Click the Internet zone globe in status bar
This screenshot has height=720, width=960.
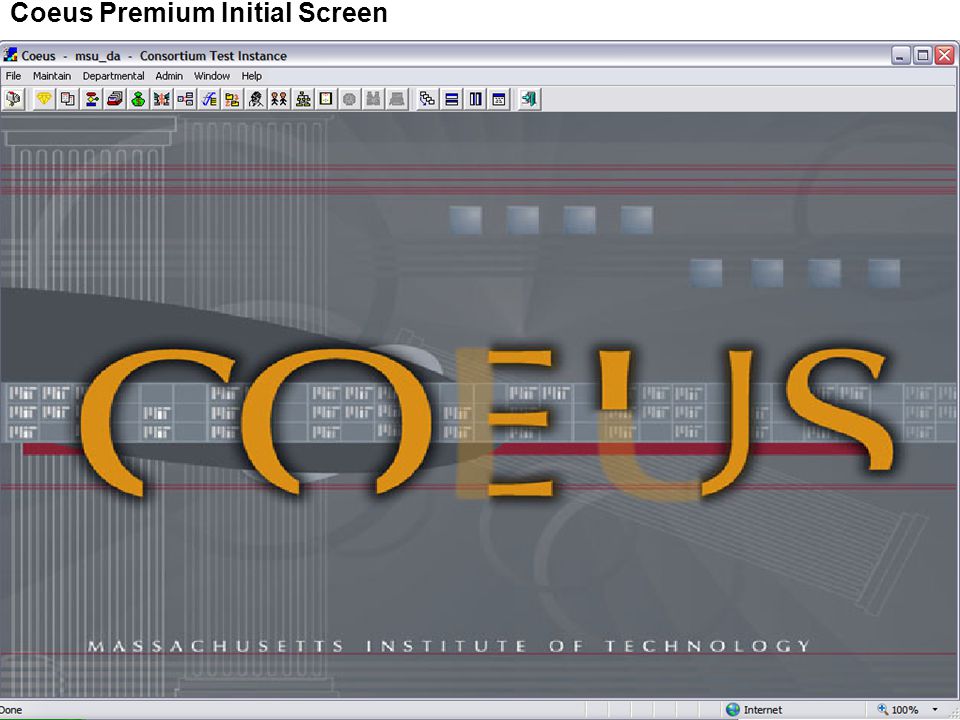click(733, 710)
